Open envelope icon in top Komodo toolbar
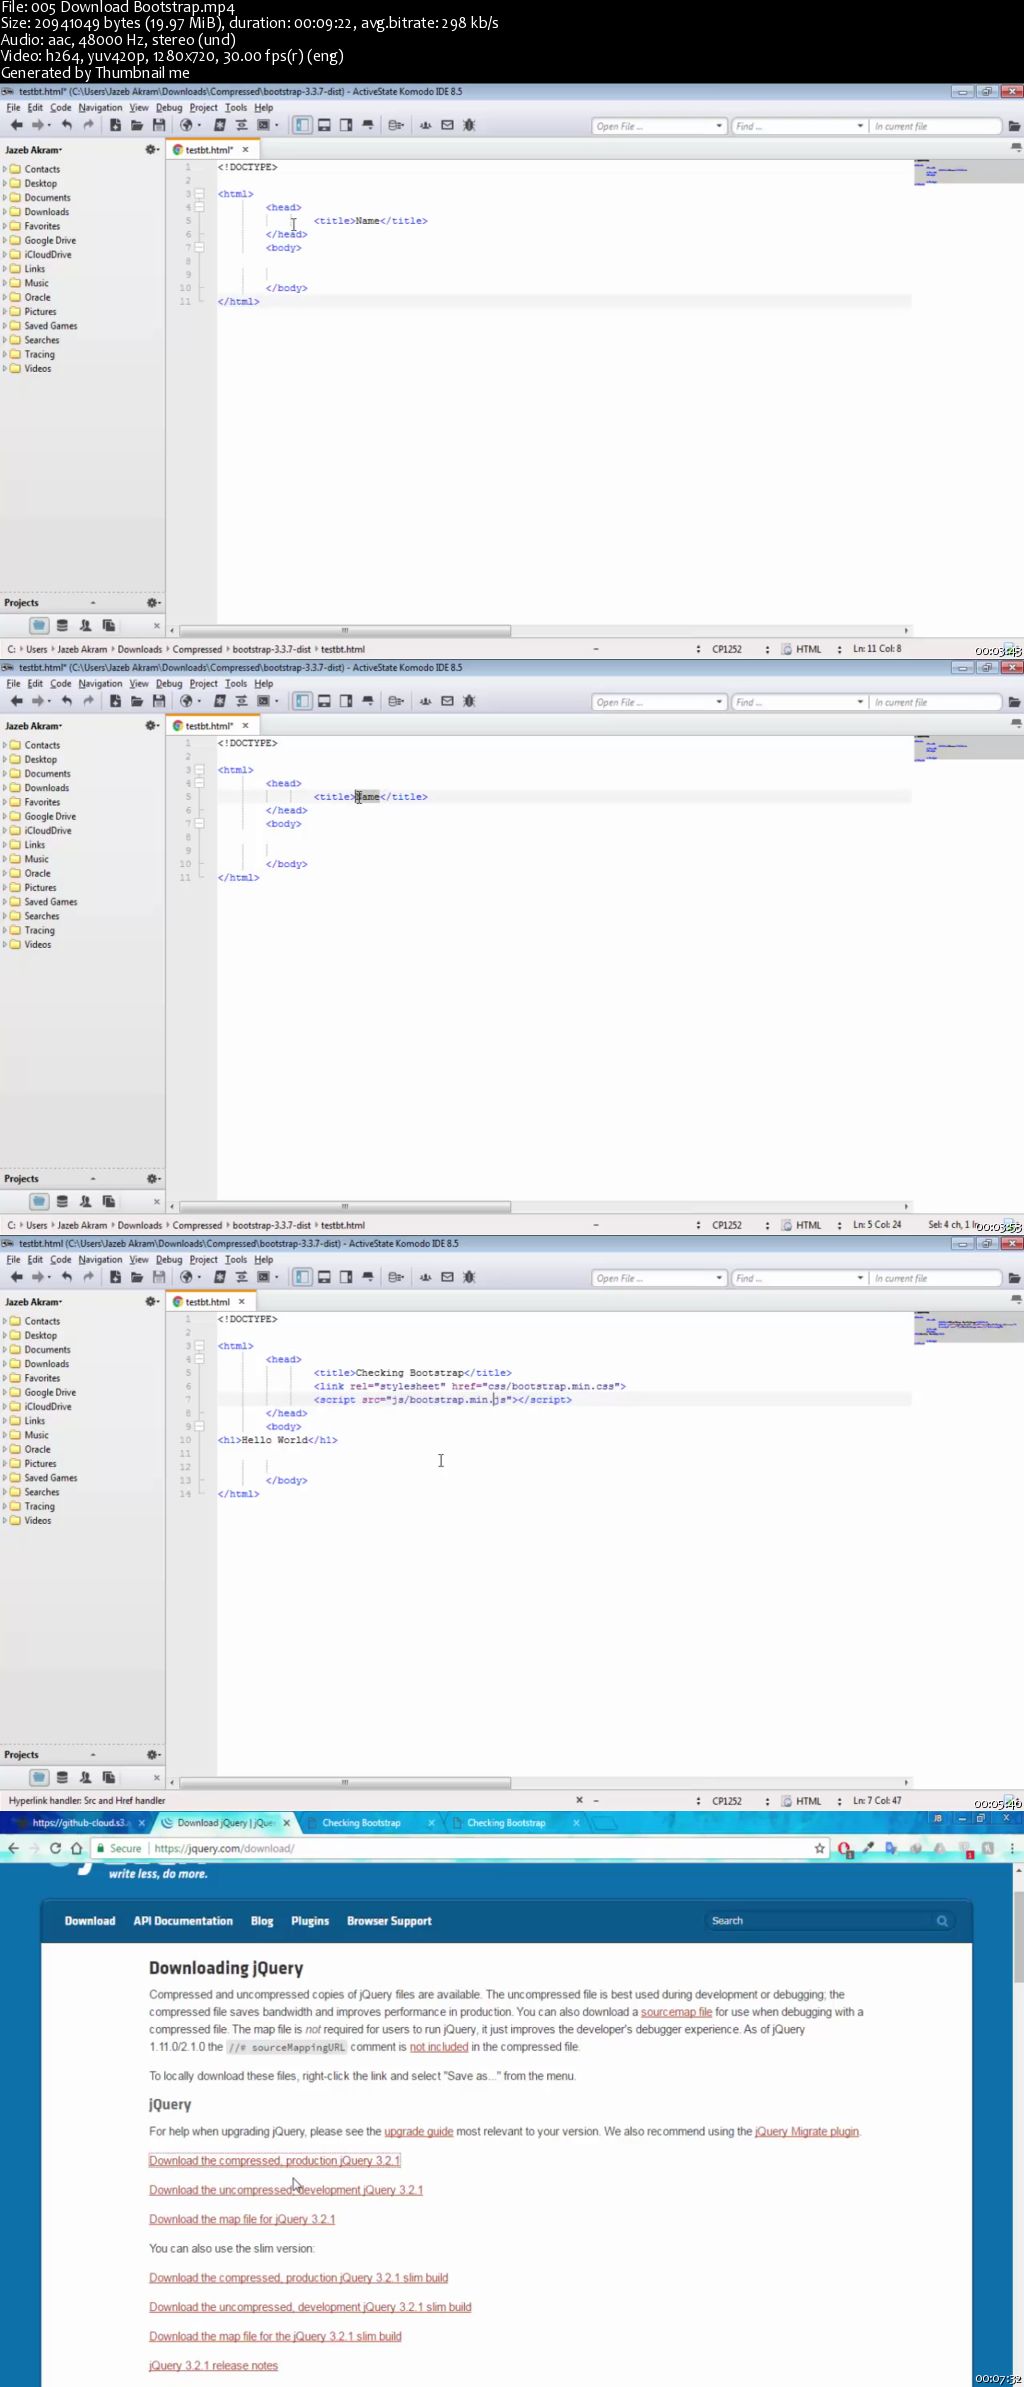This screenshot has width=1024, height=2387. pyautogui.click(x=447, y=125)
